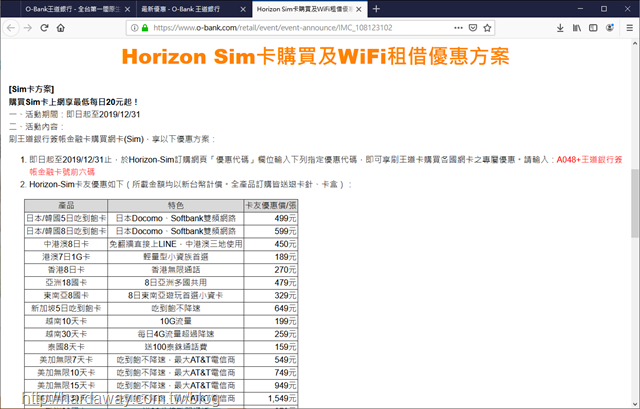640x409 pixels.
Task: Close the second O-Bank 最新優惠 tab
Action: click(x=243, y=9)
